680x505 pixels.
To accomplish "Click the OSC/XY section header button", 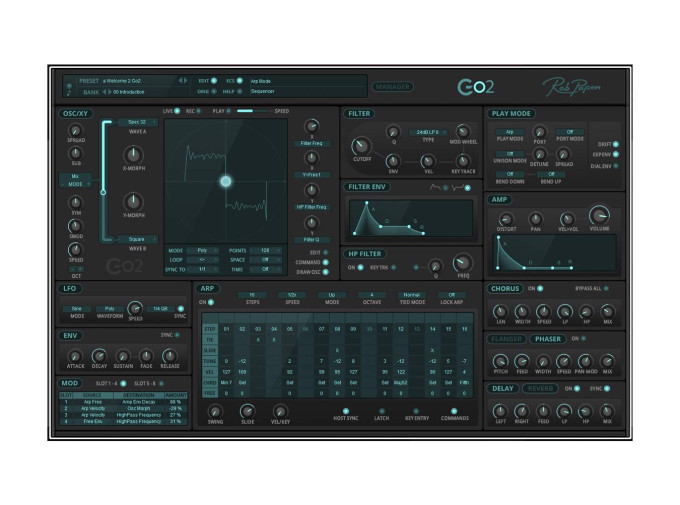I will pos(77,113).
